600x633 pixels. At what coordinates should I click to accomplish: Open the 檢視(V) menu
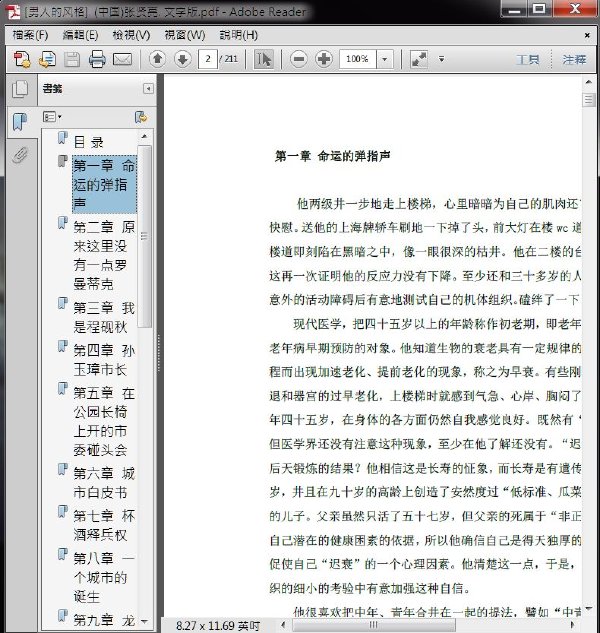[x=131, y=35]
